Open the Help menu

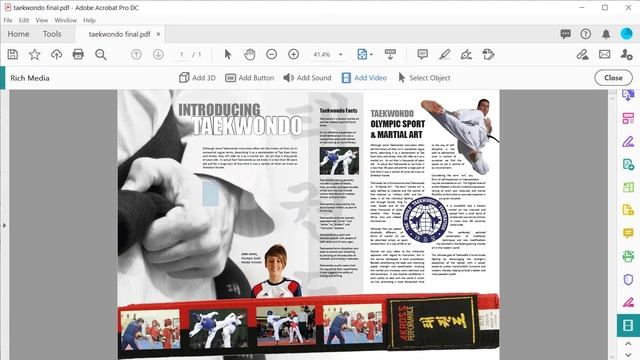(x=89, y=20)
